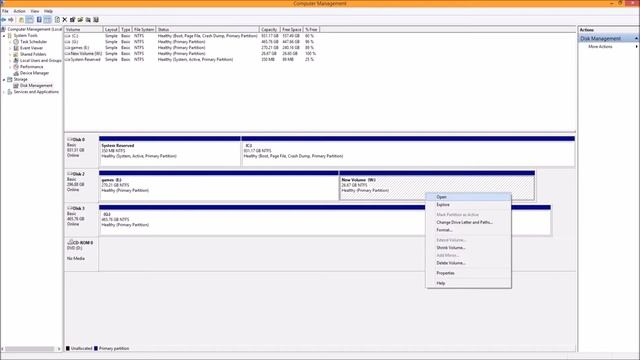Viewport: 640px width, 360px height.
Task: Collapse the System Tools tree node
Action: (x=4, y=36)
